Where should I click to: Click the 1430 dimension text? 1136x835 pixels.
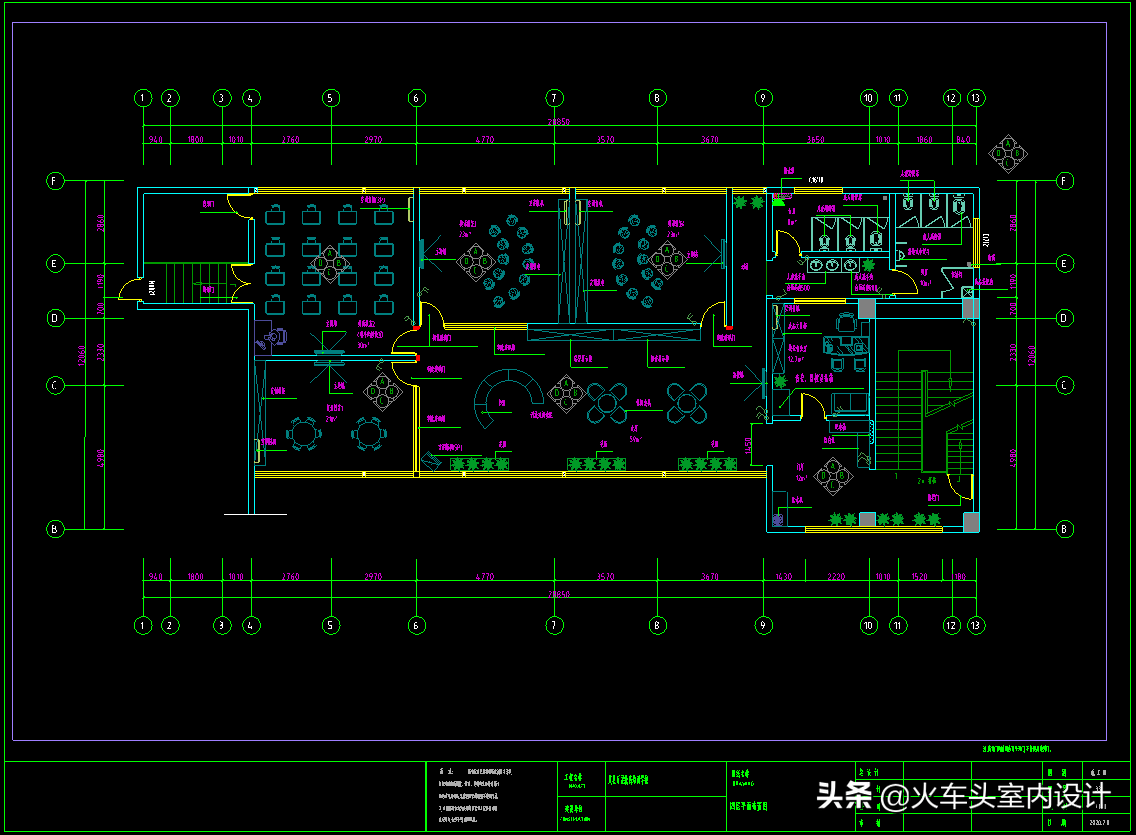tap(784, 577)
